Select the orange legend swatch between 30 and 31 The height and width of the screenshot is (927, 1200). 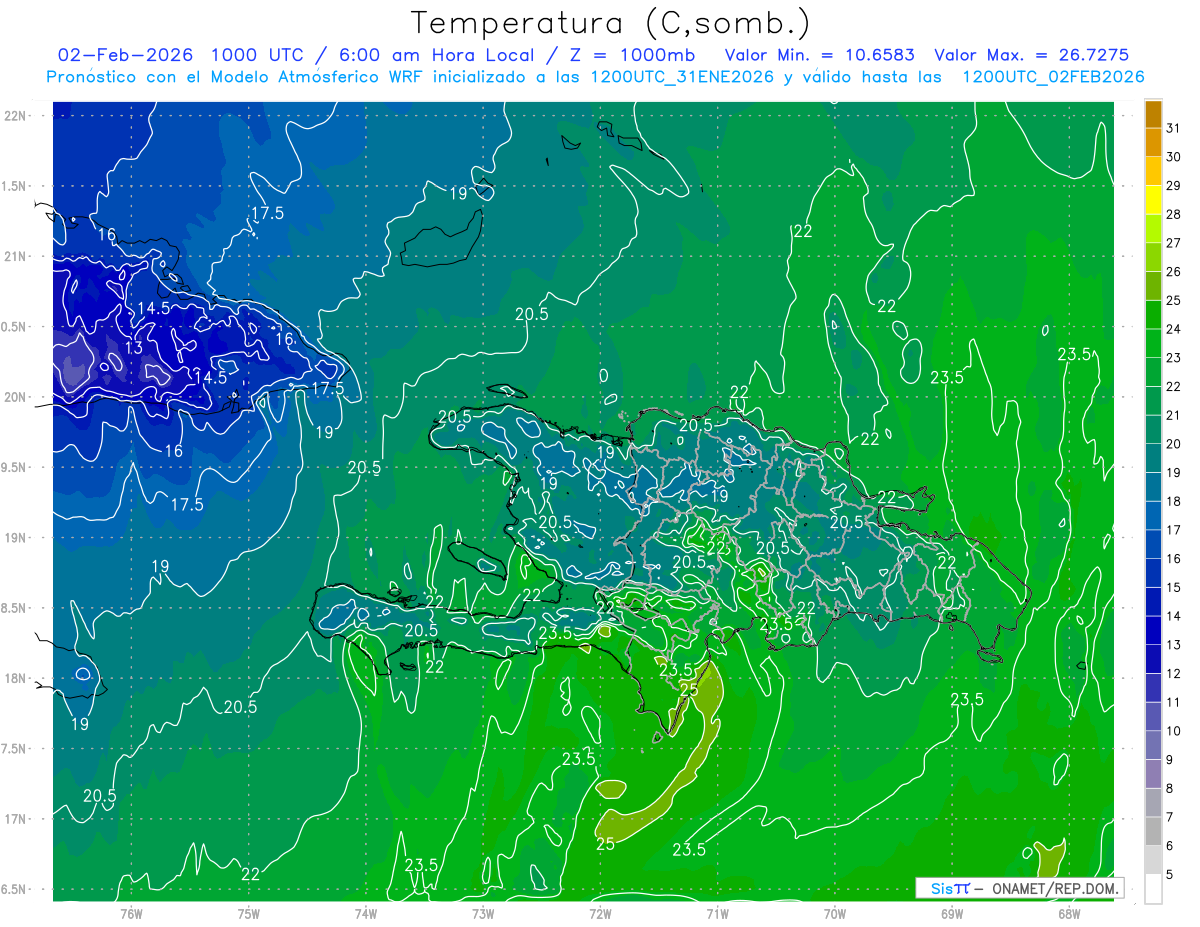point(1153,143)
